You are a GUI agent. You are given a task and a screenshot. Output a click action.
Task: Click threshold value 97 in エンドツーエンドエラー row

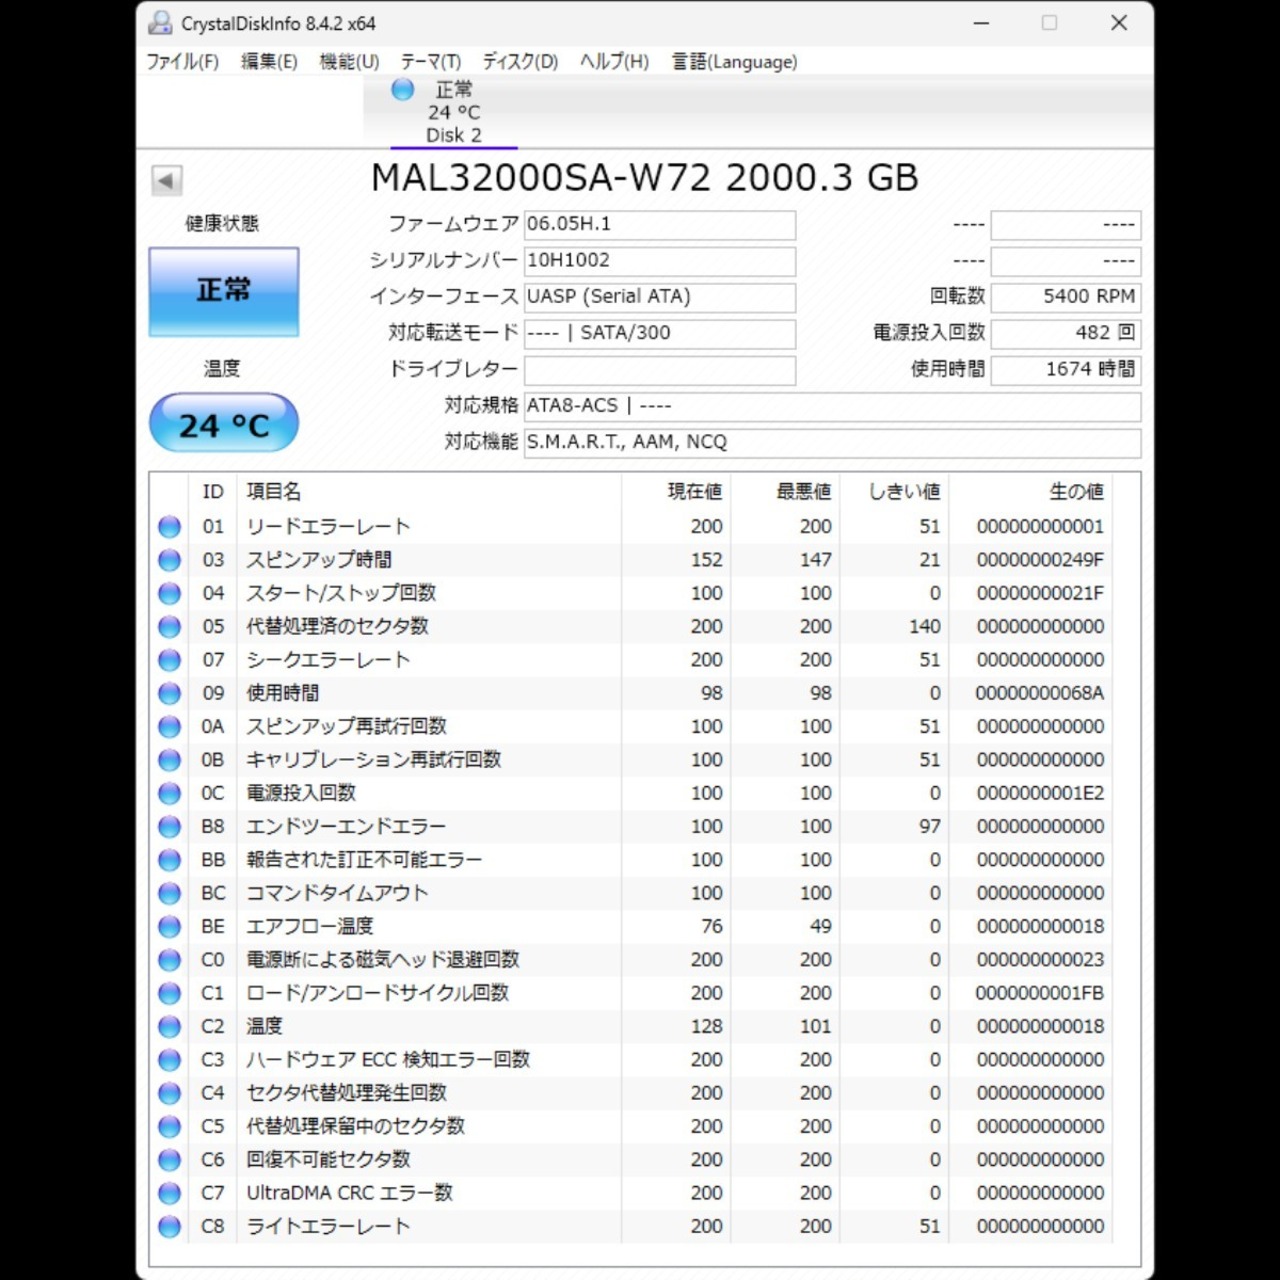(x=930, y=827)
